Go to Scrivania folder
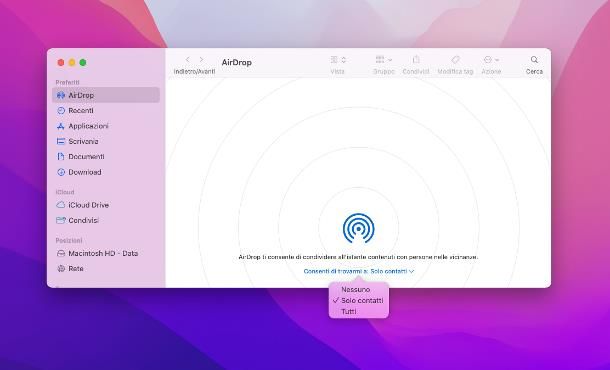This screenshot has width=610, height=370. click(105, 141)
